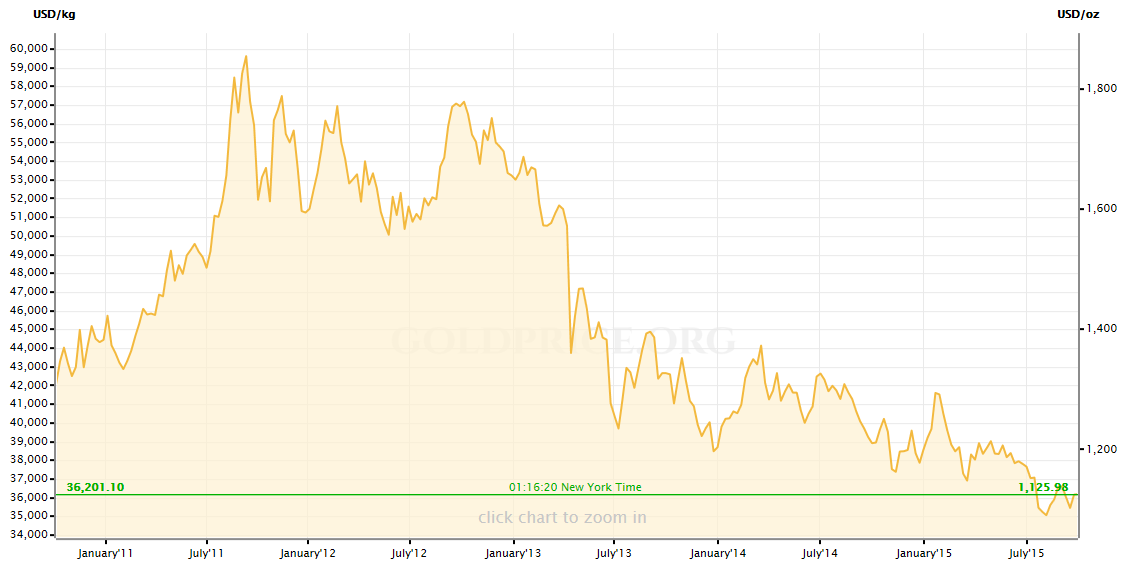Click the USD/oz axis title

coord(1077,14)
